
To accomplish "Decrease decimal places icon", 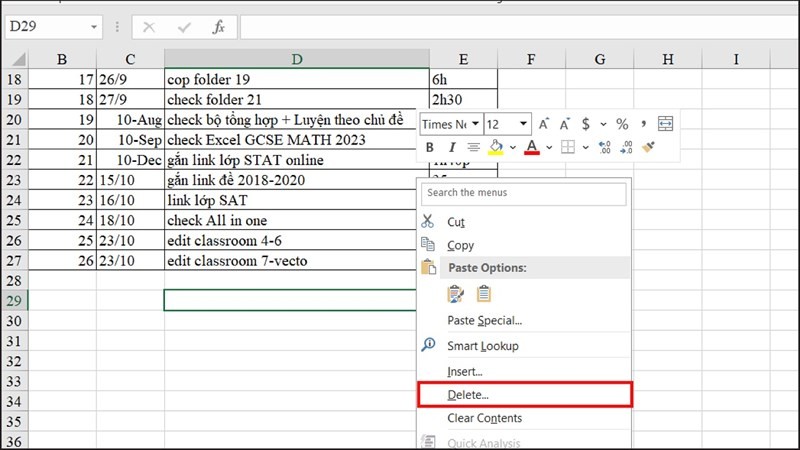I will click(626, 147).
